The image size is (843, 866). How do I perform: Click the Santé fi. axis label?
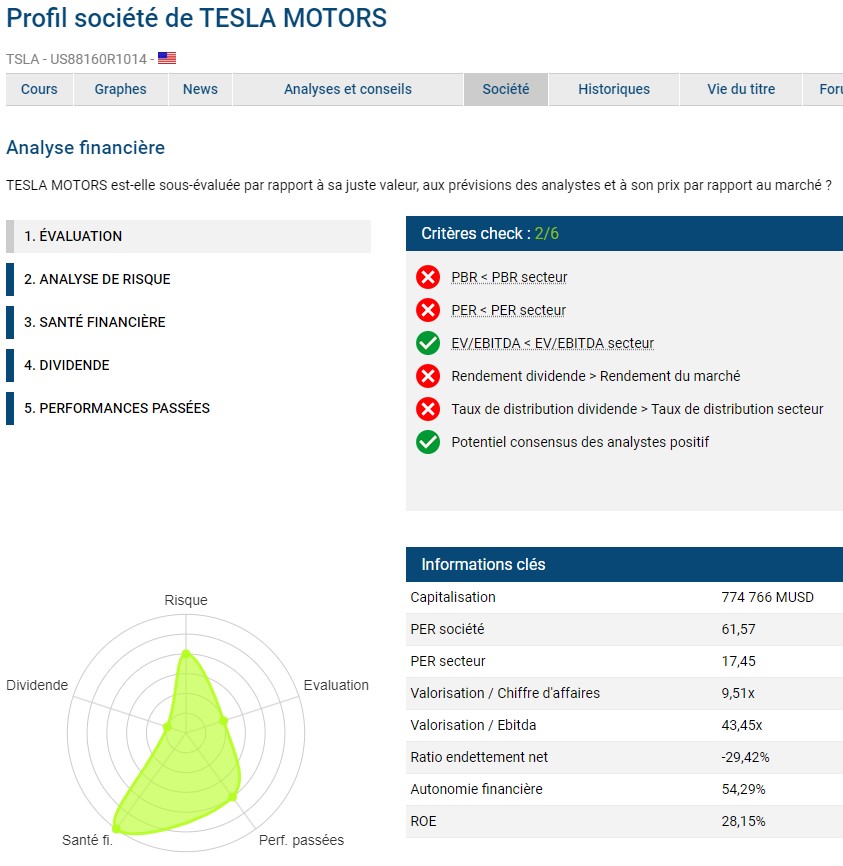[87, 841]
